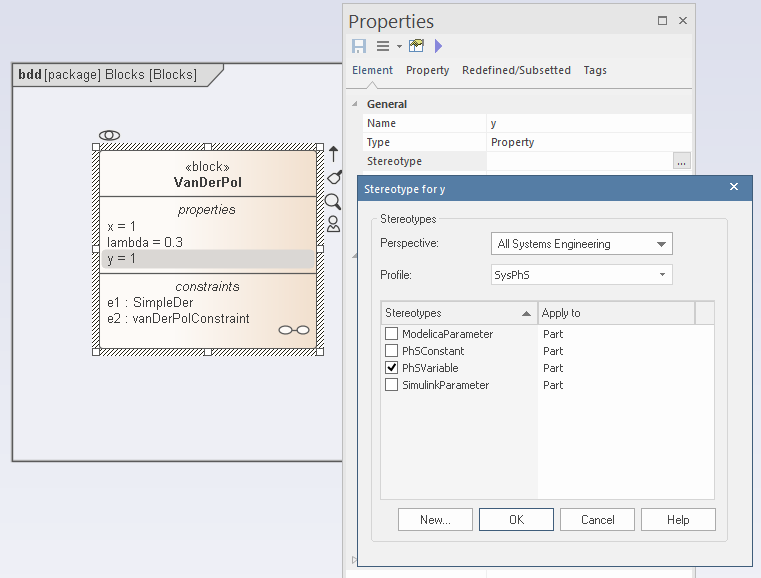Switch to the Tags tab
The height and width of the screenshot is (578, 761).
(595, 70)
